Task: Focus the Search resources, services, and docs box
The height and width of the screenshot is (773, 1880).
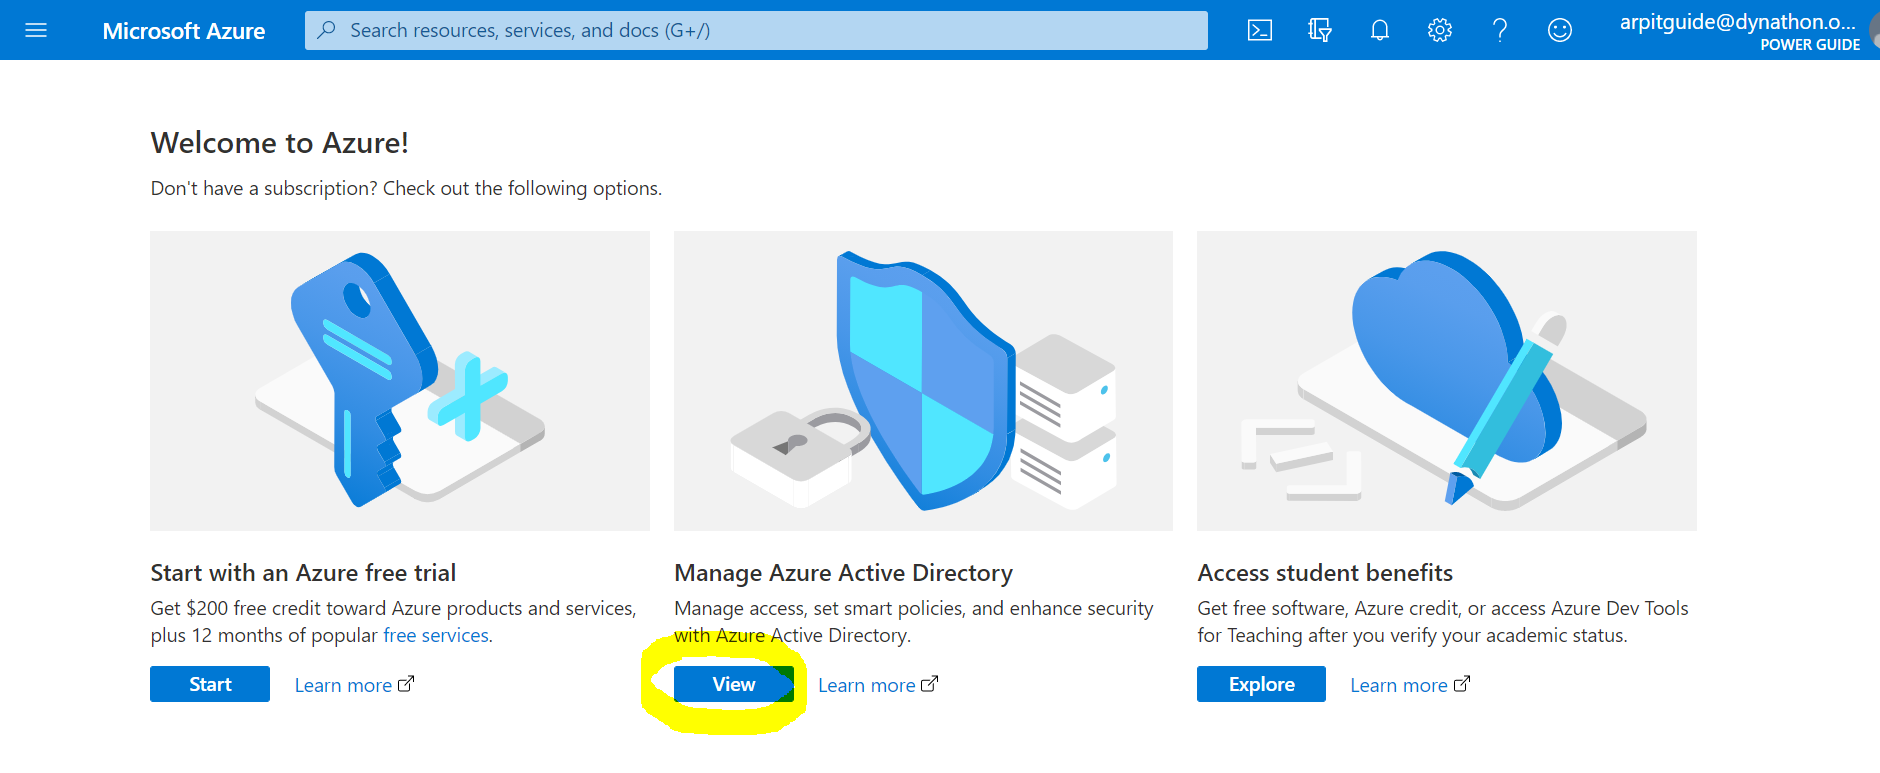Action: pyautogui.click(x=756, y=30)
